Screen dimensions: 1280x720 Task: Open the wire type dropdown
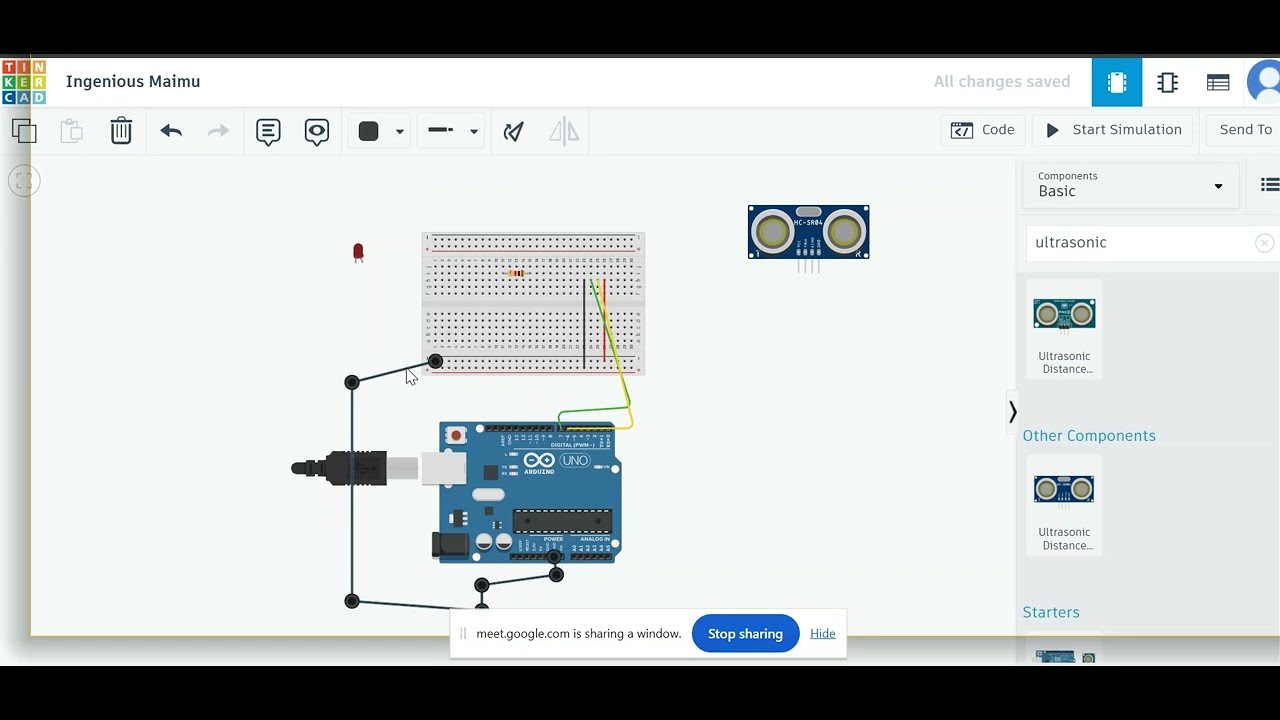453,131
